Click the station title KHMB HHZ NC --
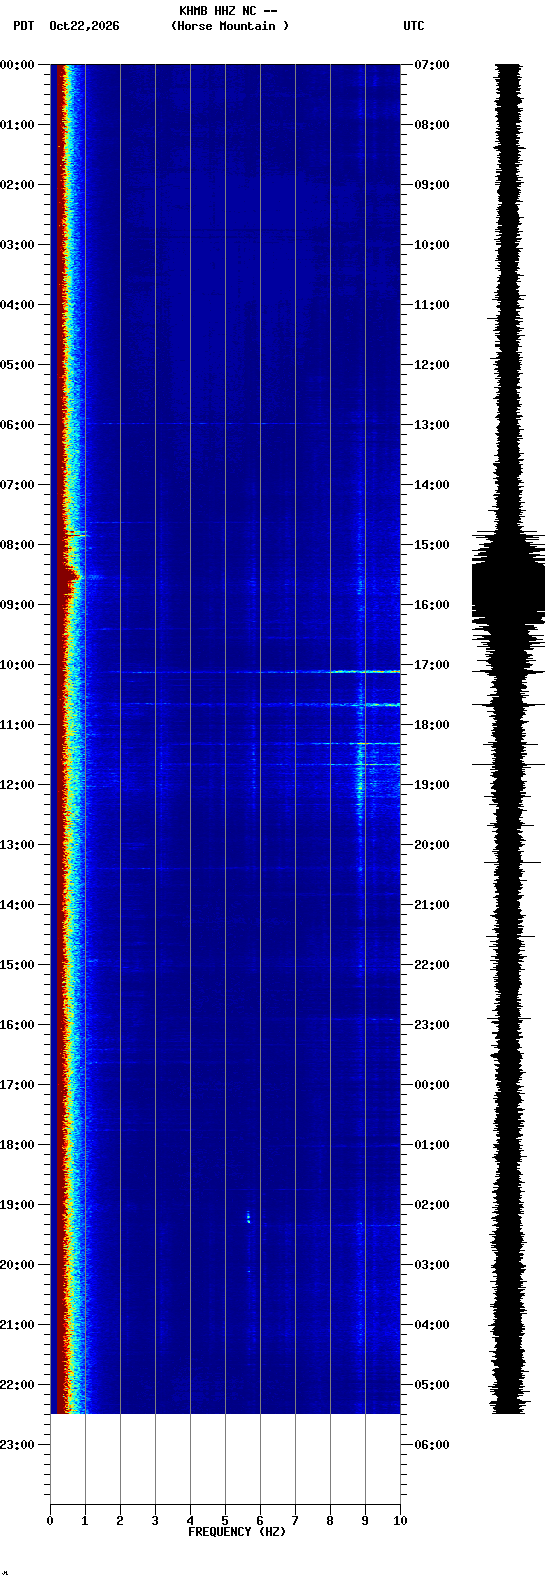 tap(228, 11)
